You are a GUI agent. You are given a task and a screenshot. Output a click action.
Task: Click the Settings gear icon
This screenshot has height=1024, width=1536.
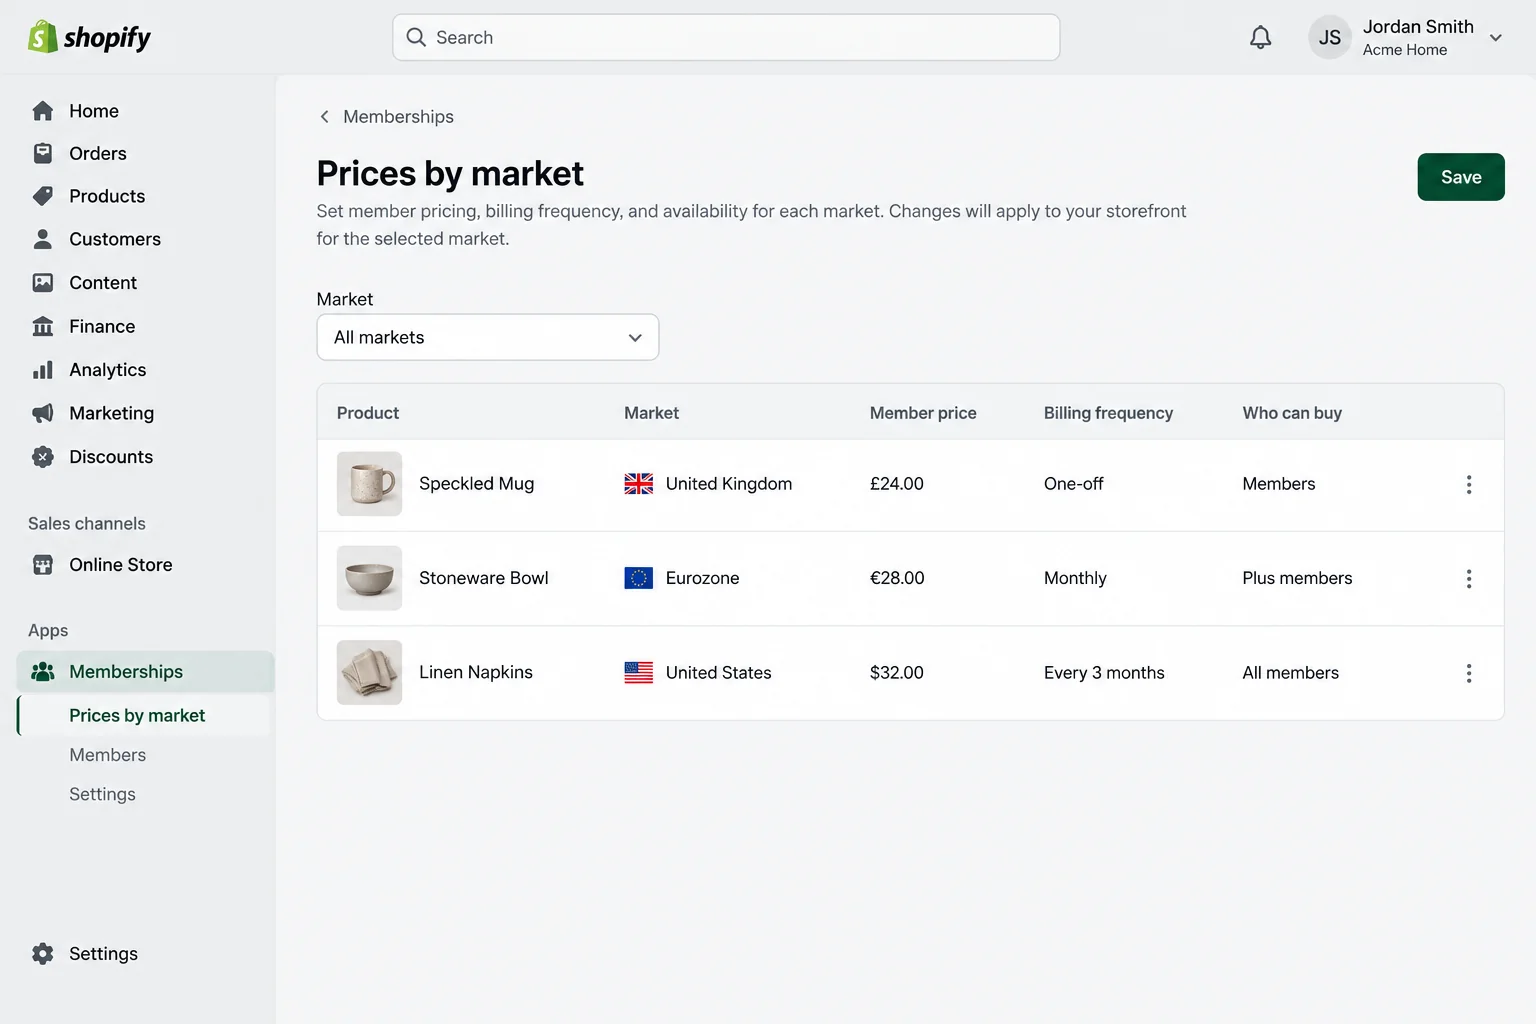pyautogui.click(x=43, y=954)
